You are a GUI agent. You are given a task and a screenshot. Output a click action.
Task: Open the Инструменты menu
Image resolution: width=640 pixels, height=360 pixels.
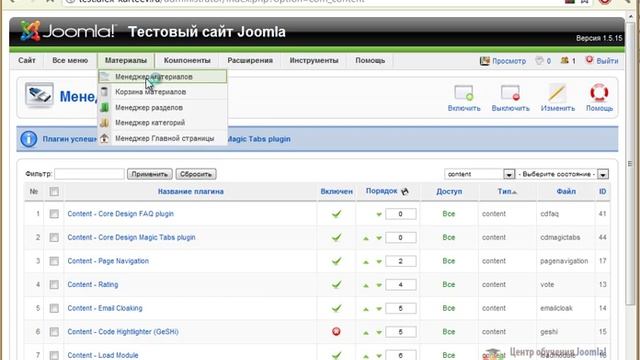(314, 60)
